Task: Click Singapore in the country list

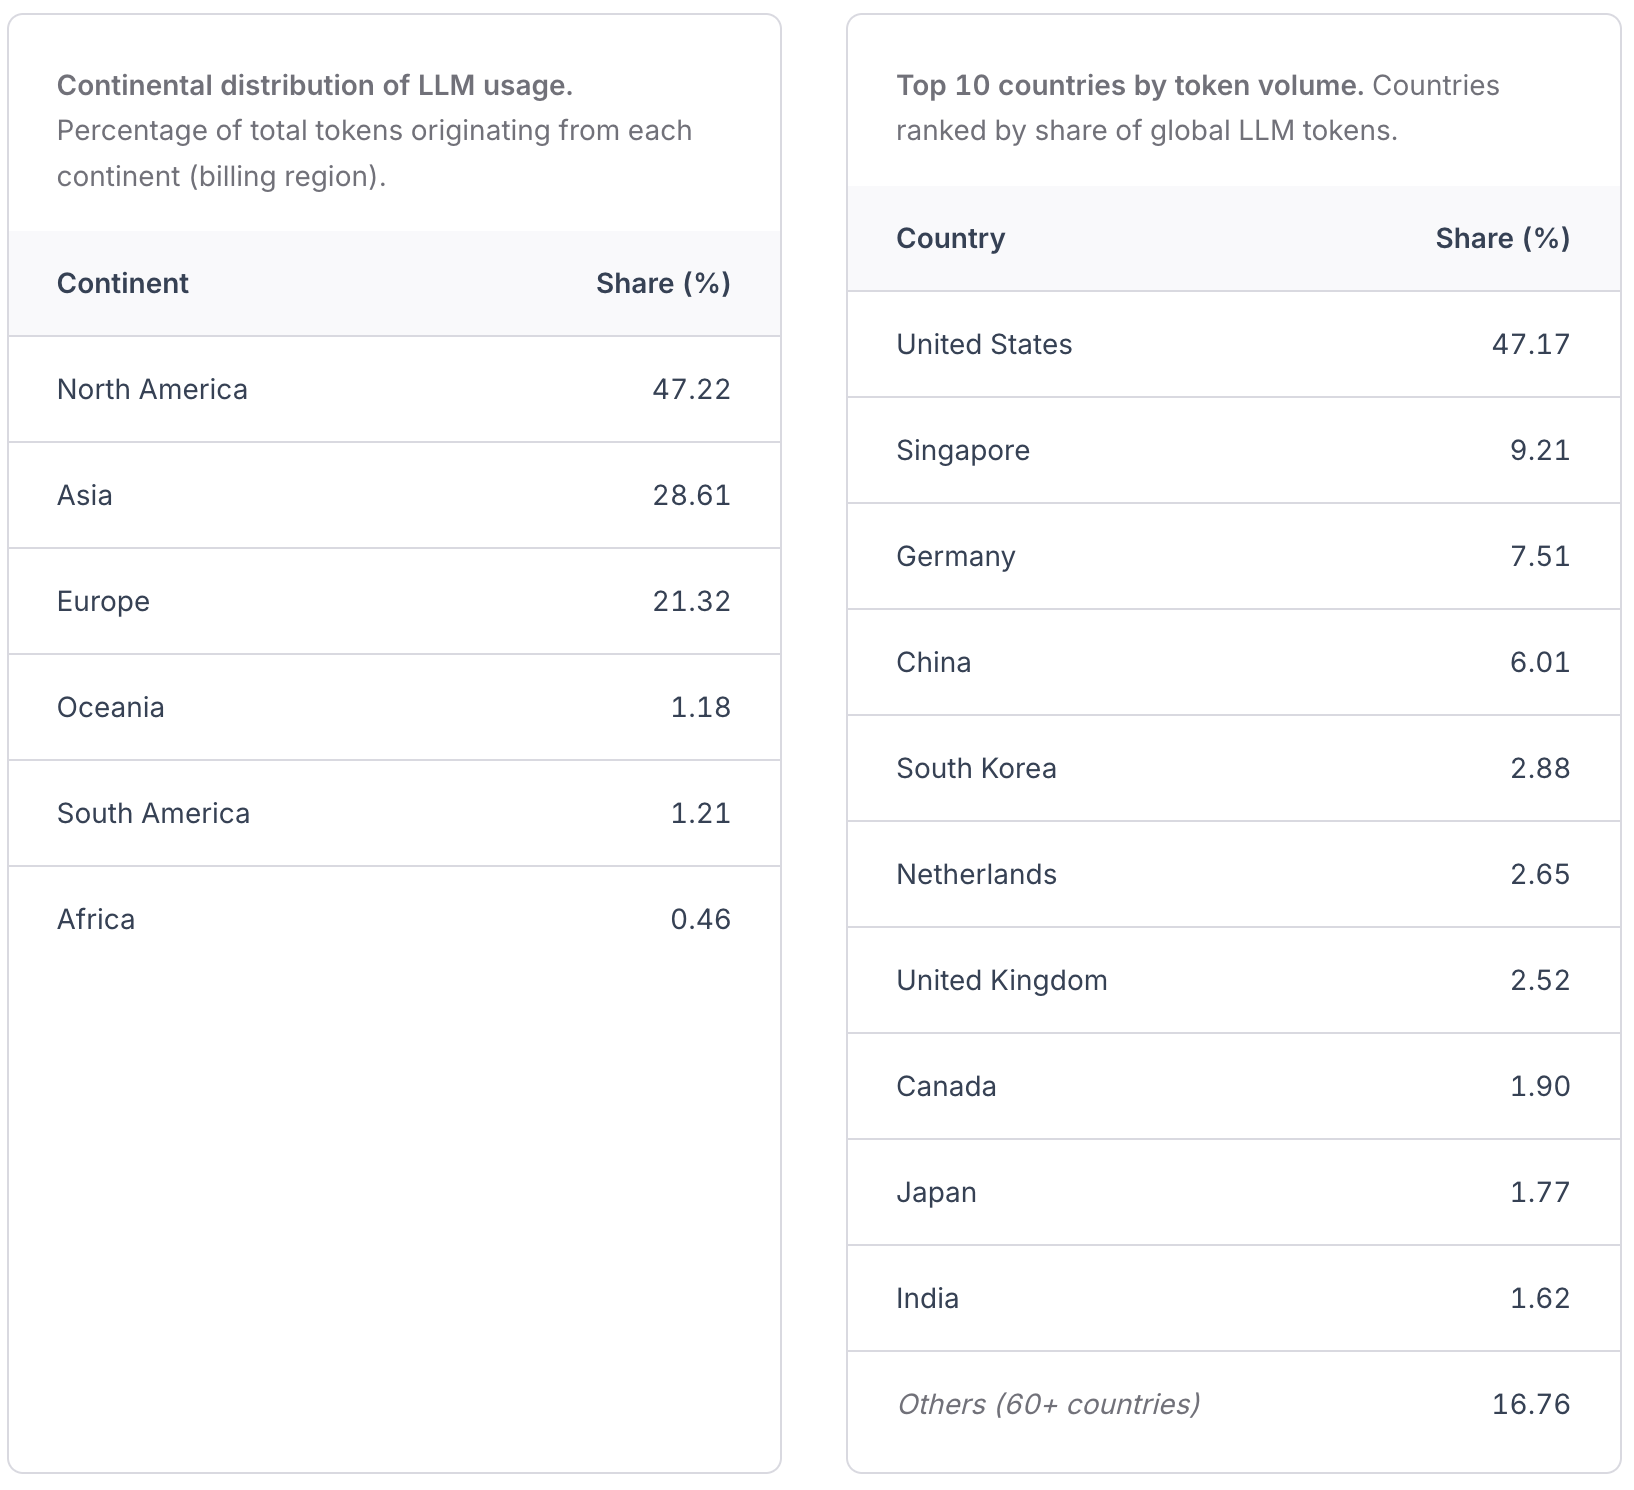Action: point(962,451)
